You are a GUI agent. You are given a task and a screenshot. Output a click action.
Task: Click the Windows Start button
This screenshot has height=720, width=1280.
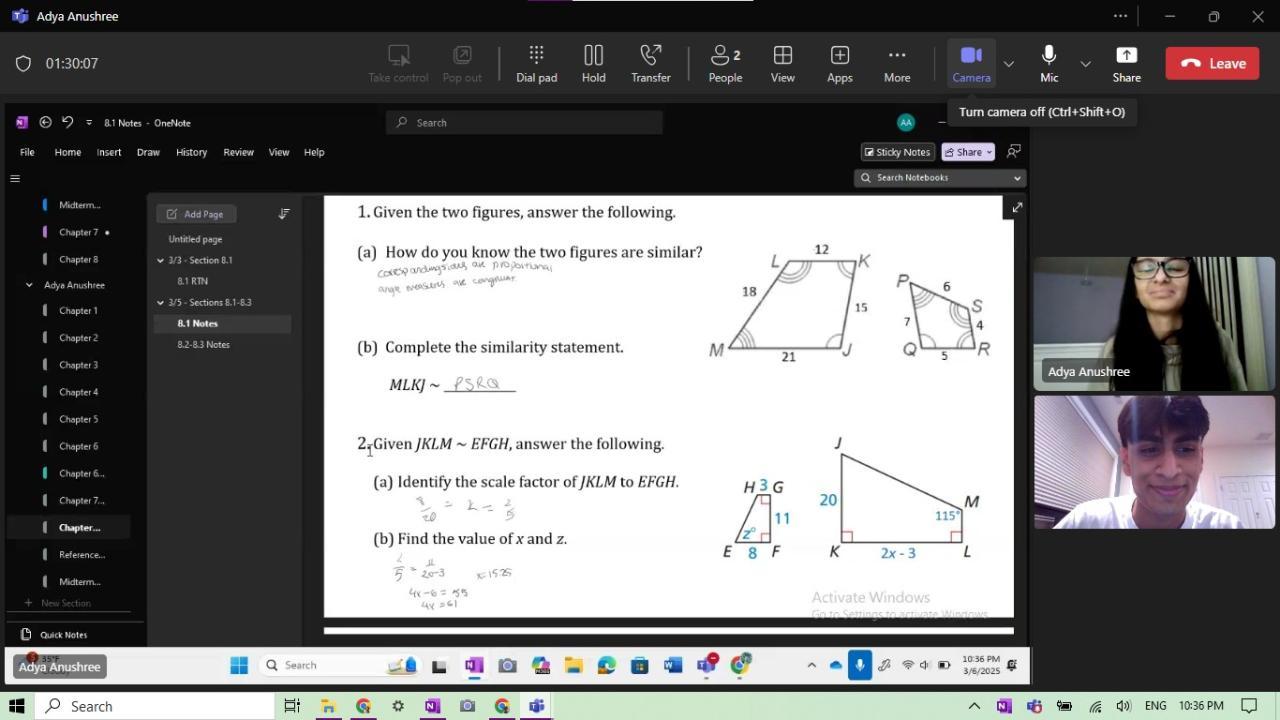(x=16, y=706)
